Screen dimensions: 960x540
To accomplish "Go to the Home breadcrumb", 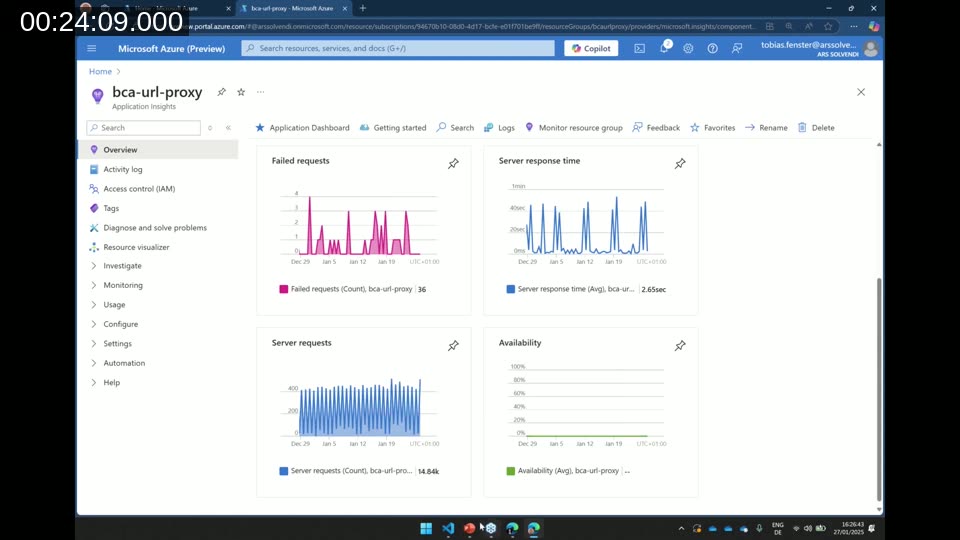I will 100,72.
